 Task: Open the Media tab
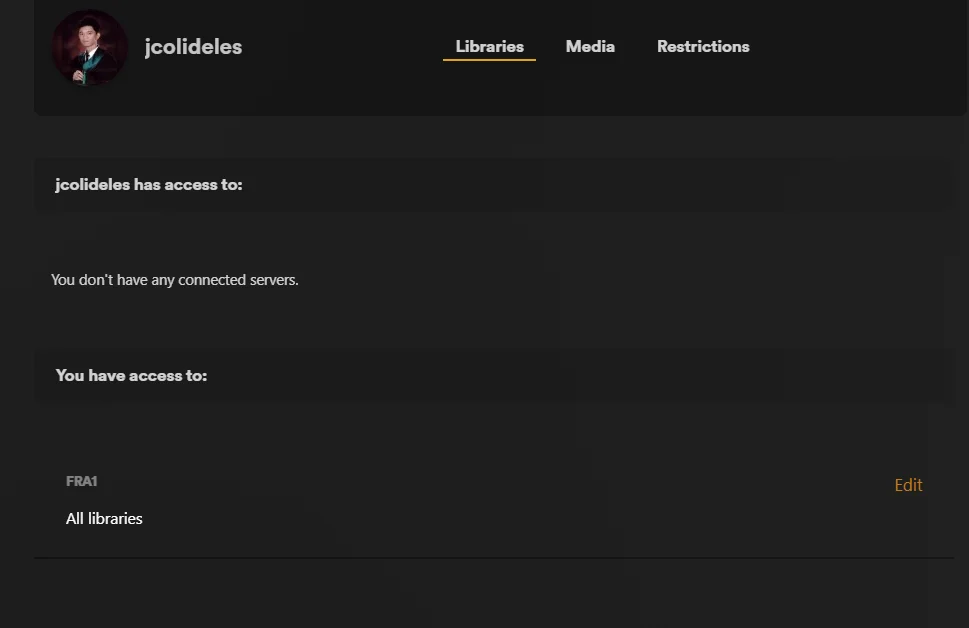pos(590,47)
